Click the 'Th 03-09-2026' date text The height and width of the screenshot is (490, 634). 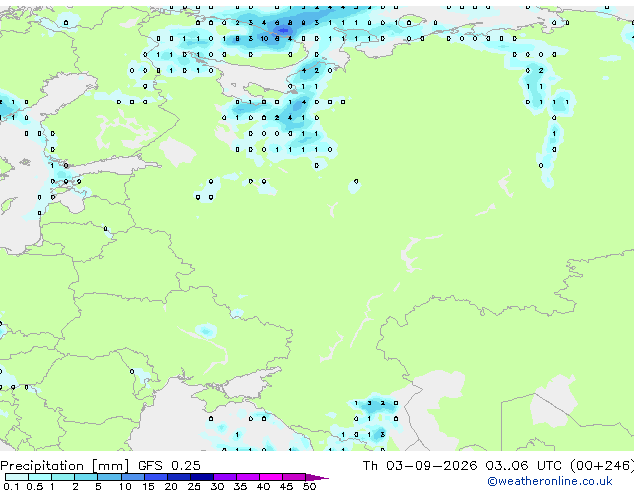[420, 466]
